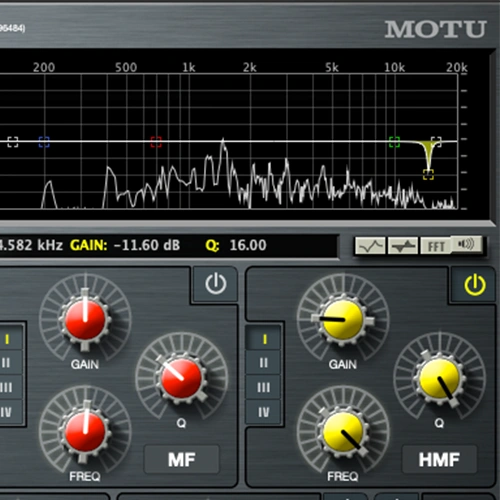Click the EQ curve display mode icon
This screenshot has width=500, height=500.
pyautogui.click(x=370, y=246)
